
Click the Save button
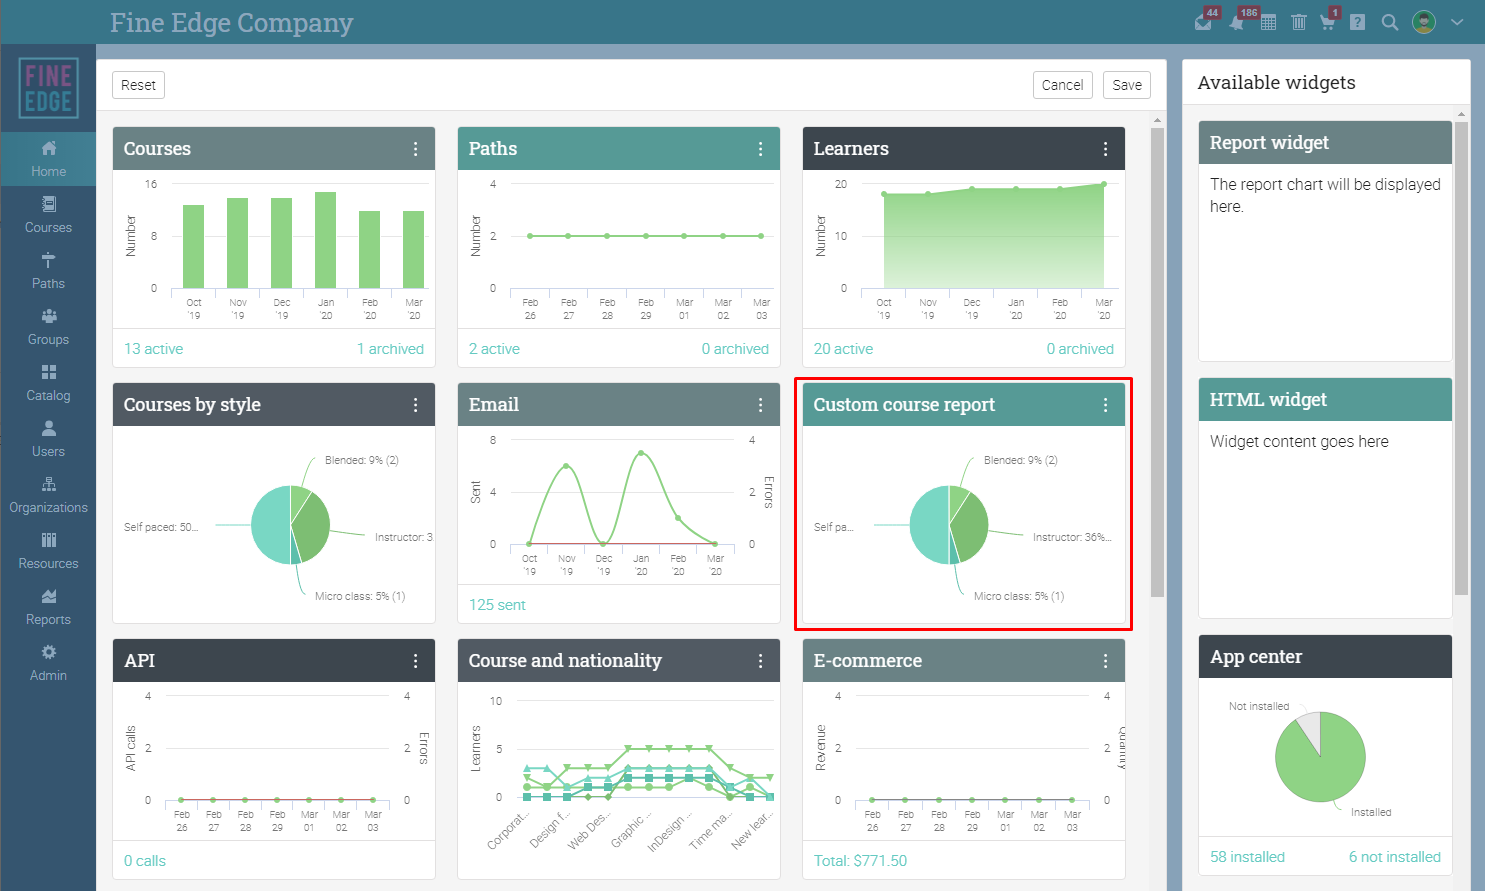(1127, 85)
